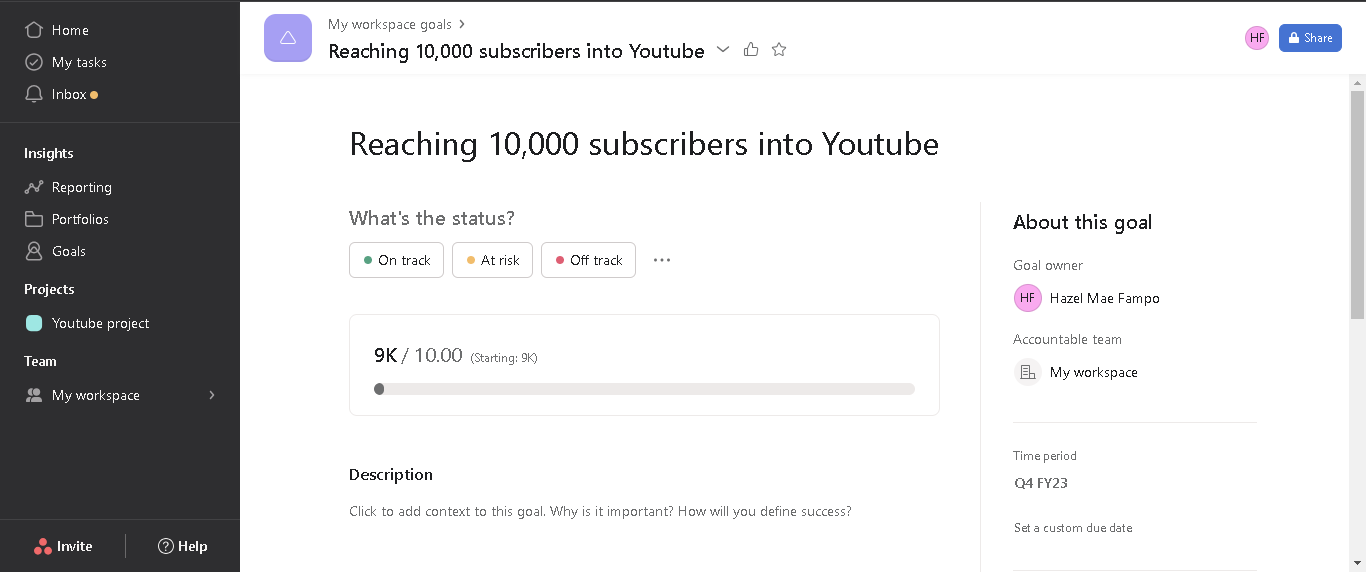Click the Home house icon
This screenshot has width=1366, height=572.
(34, 30)
